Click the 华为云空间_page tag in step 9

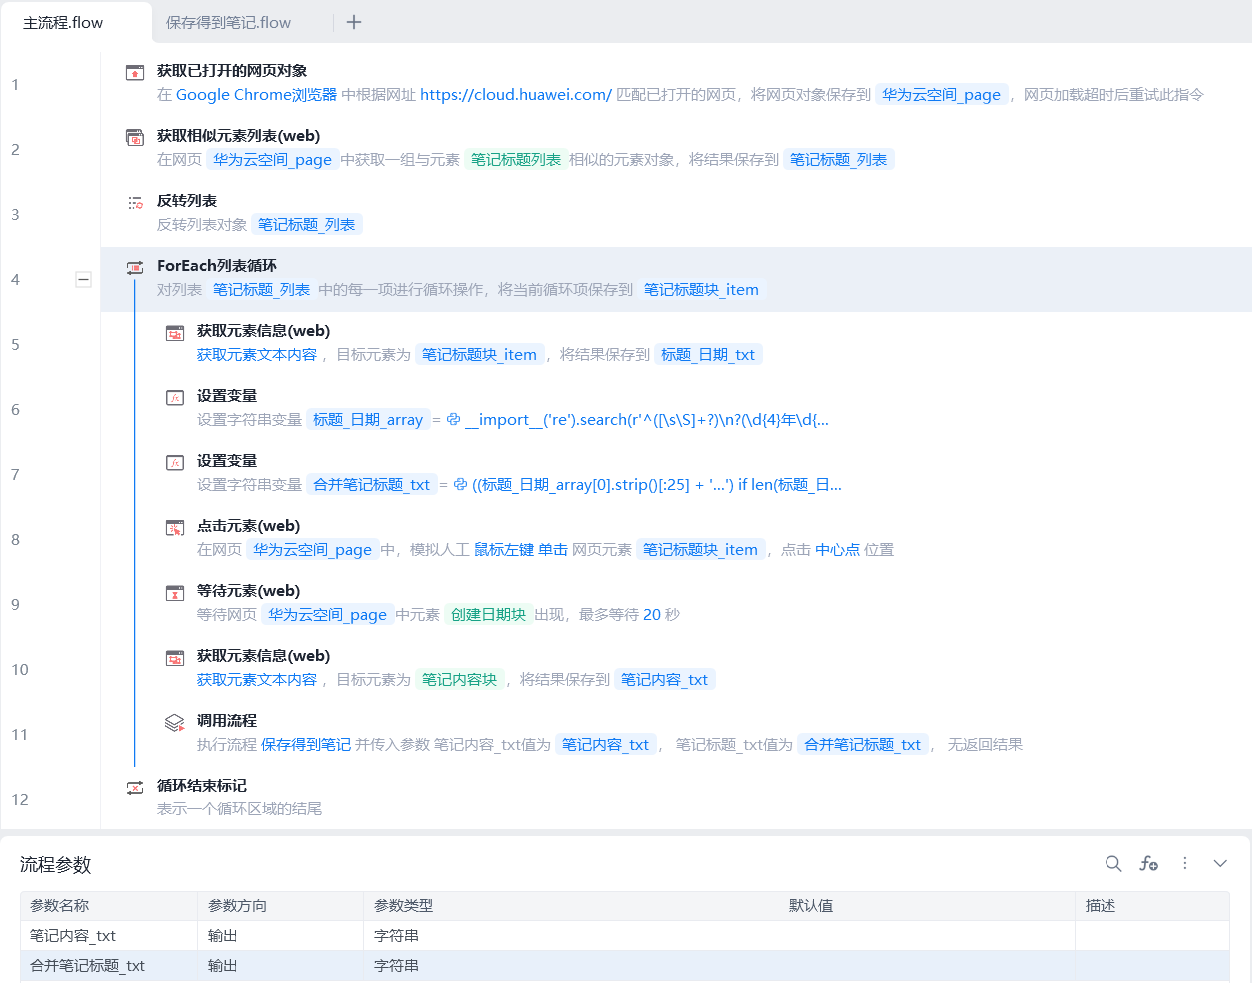[327, 614]
